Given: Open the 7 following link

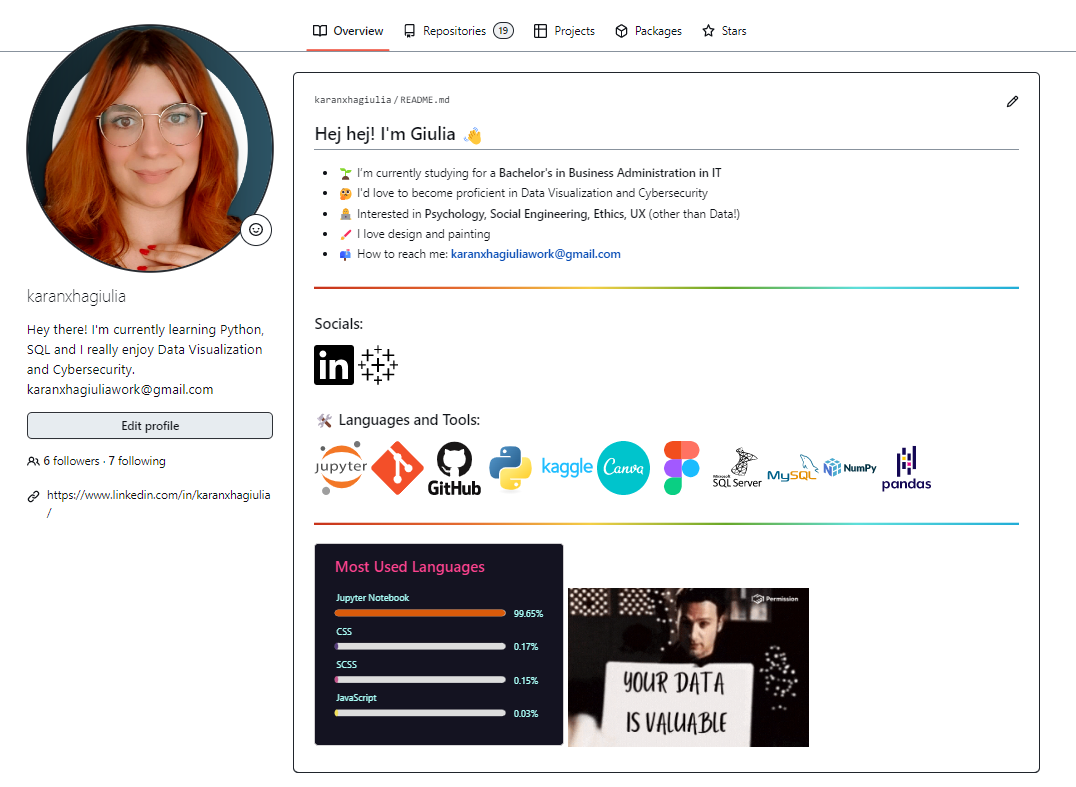Looking at the screenshot, I should click(137, 461).
